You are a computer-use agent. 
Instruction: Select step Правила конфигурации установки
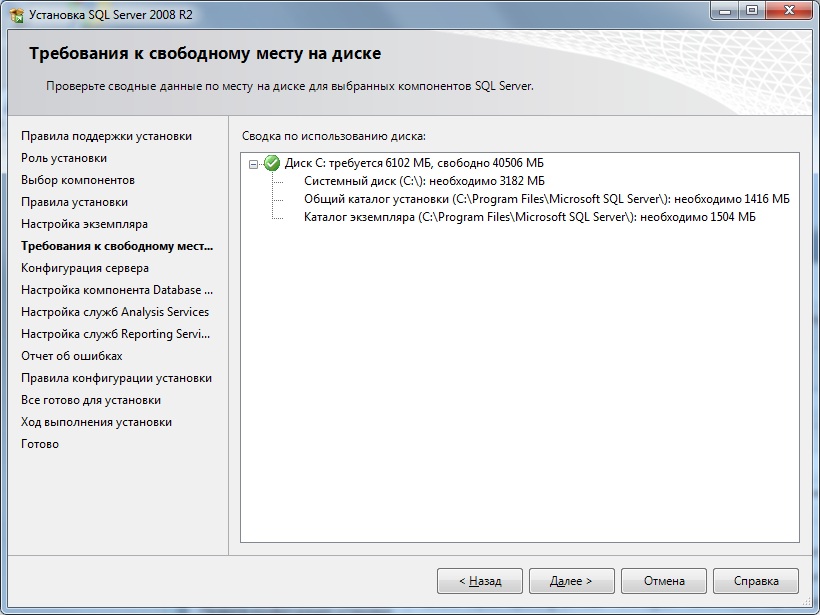(x=116, y=378)
